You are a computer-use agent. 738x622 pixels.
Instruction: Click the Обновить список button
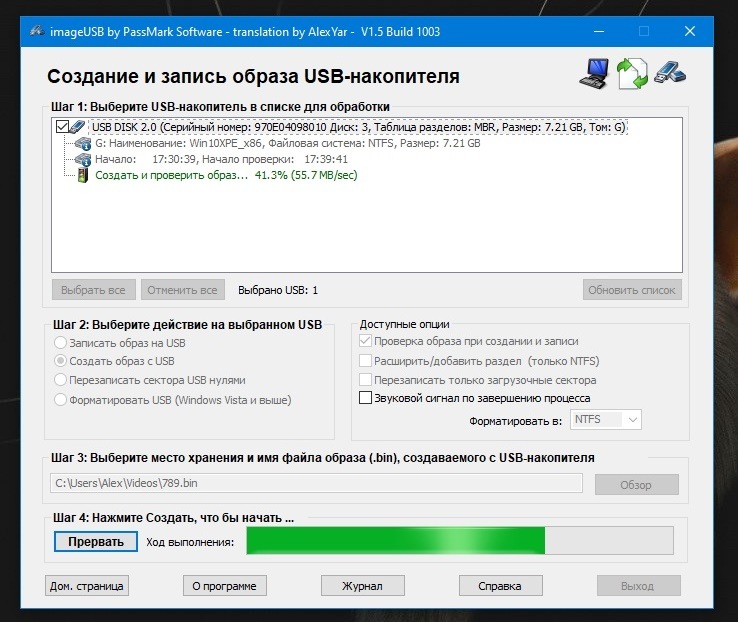pyautogui.click(x=632, y=290)
